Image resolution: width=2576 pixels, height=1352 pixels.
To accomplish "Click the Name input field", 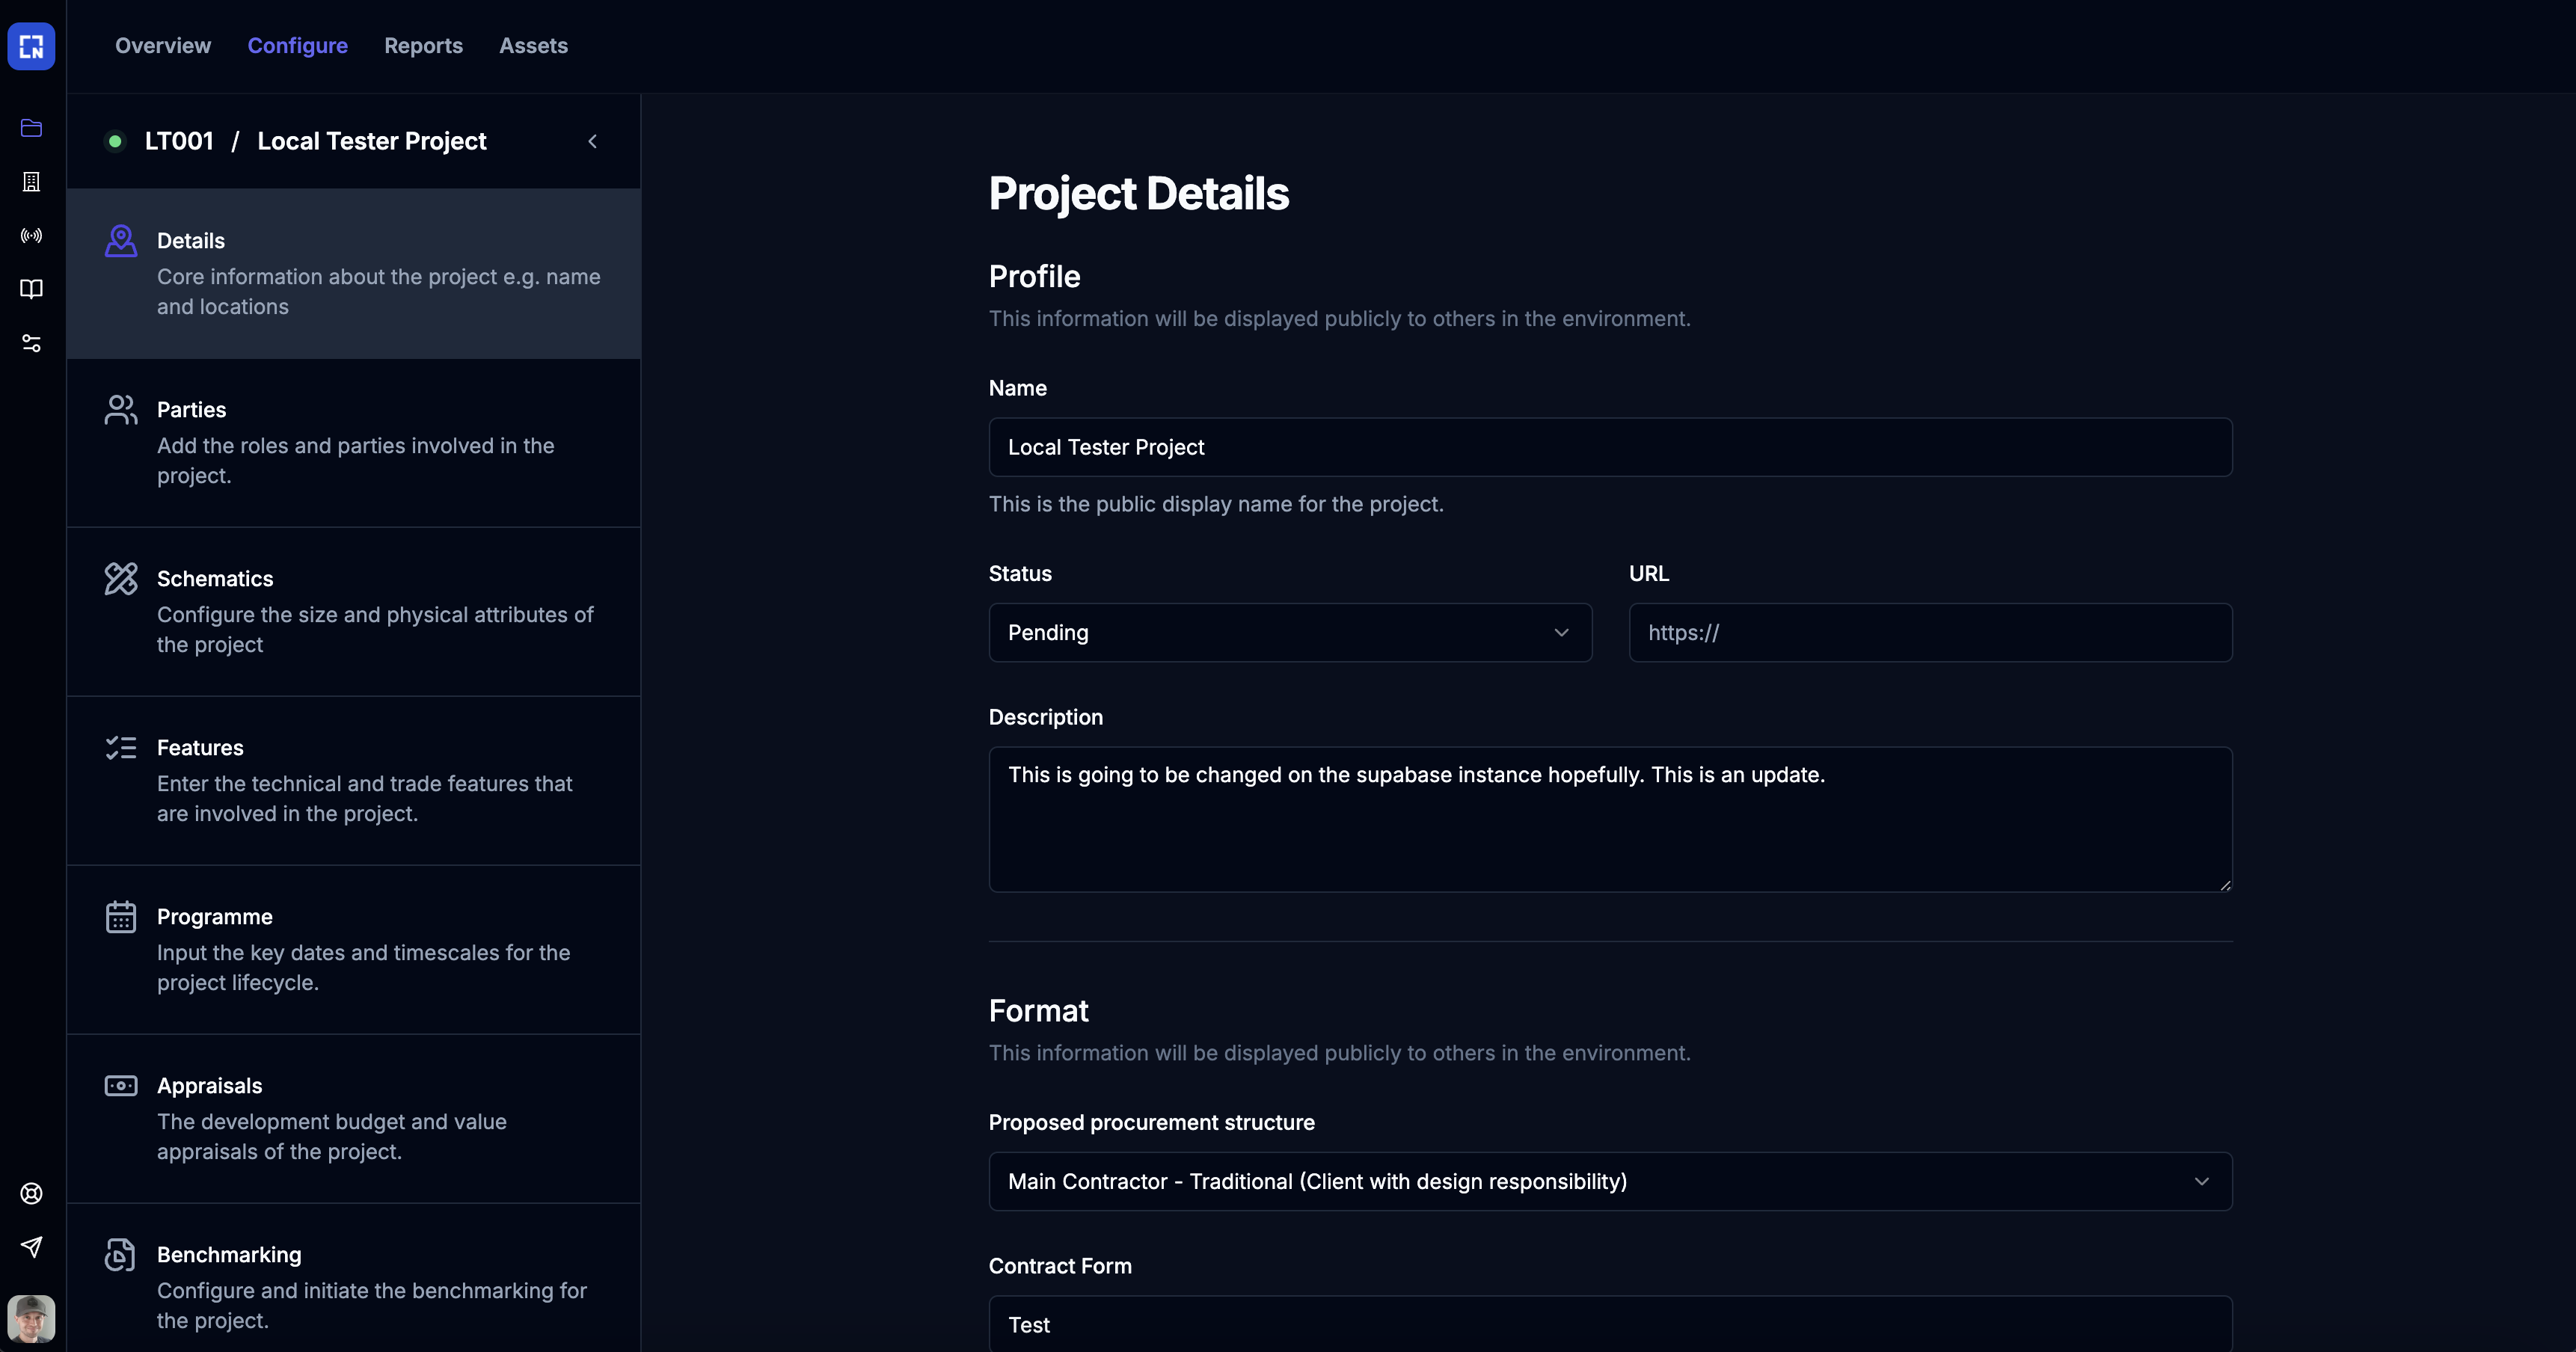I will tap(1609, 447).
